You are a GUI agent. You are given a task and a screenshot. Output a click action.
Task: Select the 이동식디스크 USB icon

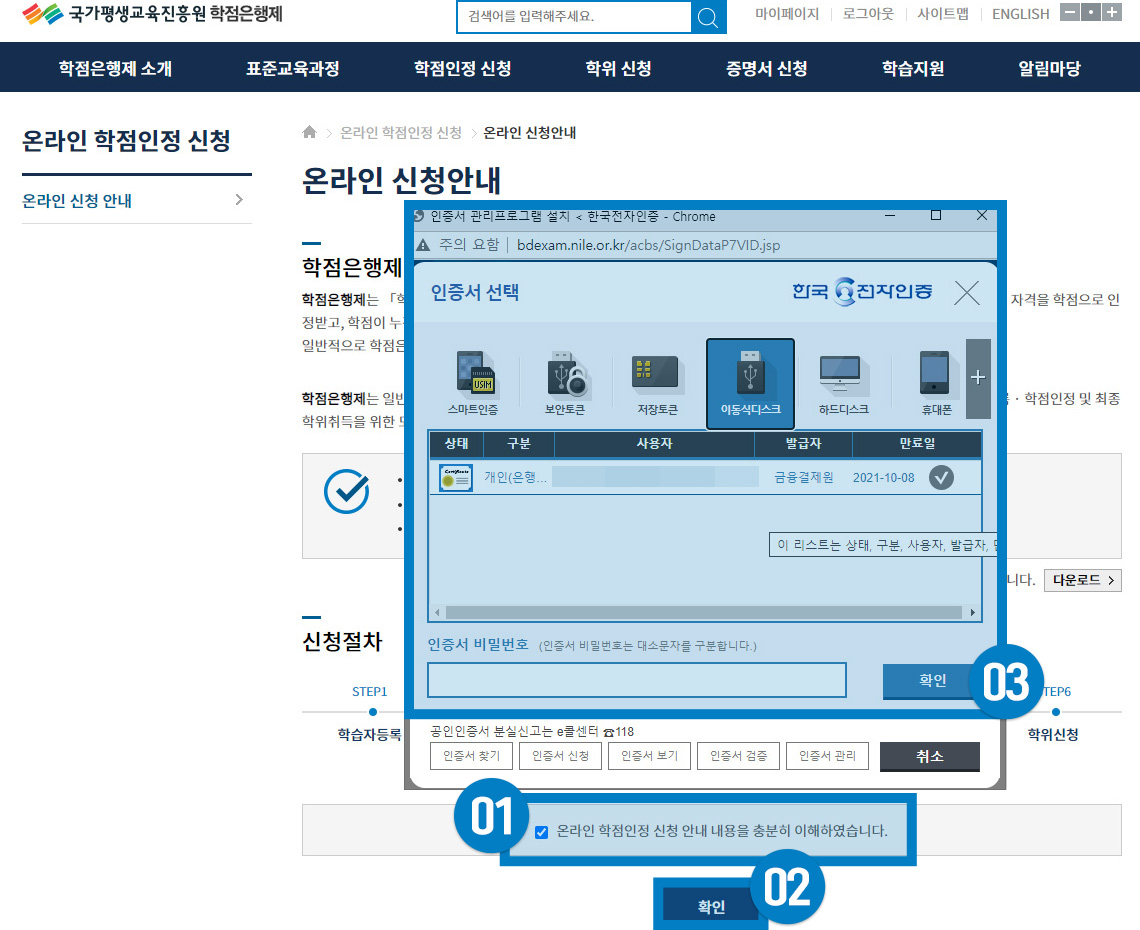pyautogui.click(x=750, y=381)
